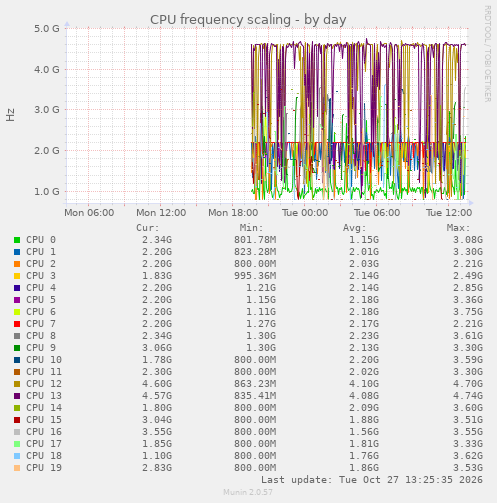Screen dimensions: 497x503
Task: Click the 'Max:' column header
Action: 458,228
